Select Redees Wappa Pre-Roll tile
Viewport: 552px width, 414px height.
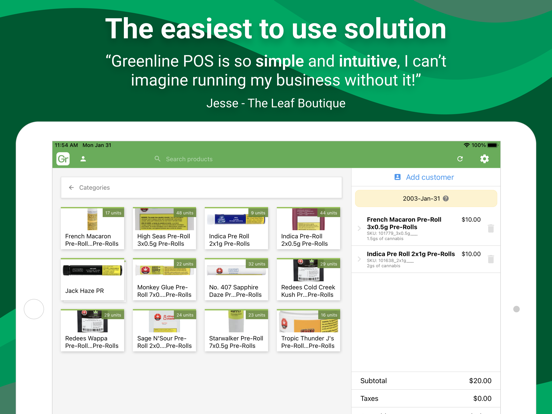[x=92, y=330]
